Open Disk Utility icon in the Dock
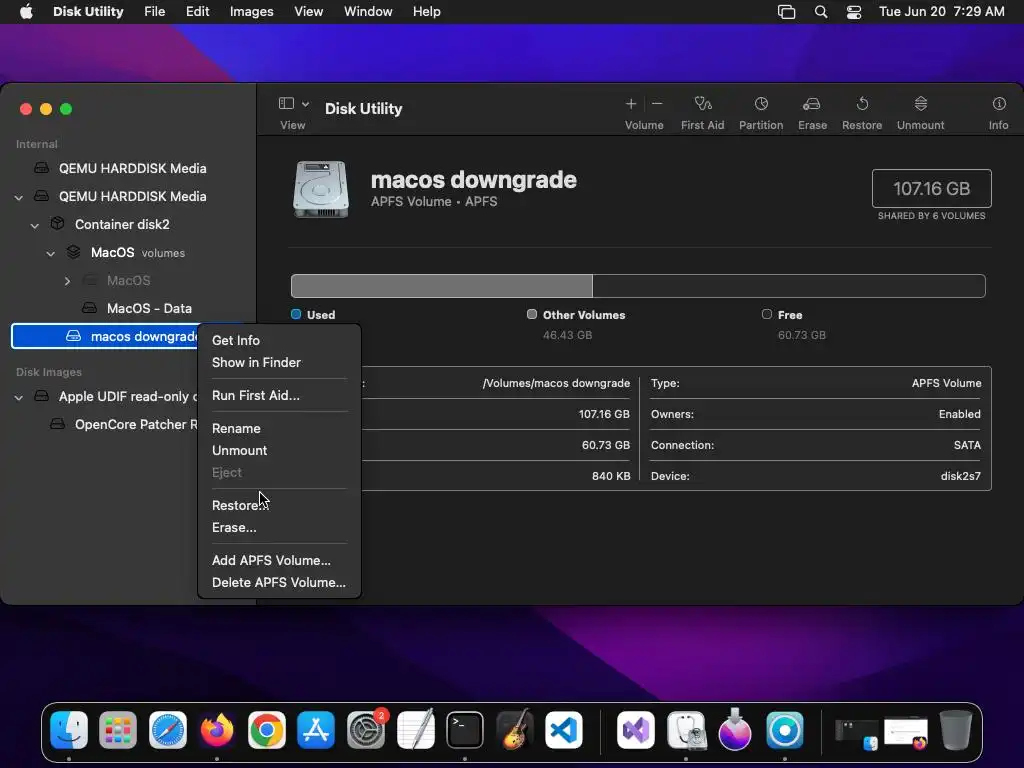The height and width of the screenshot is (768, 1024). [x=686, y=729]
